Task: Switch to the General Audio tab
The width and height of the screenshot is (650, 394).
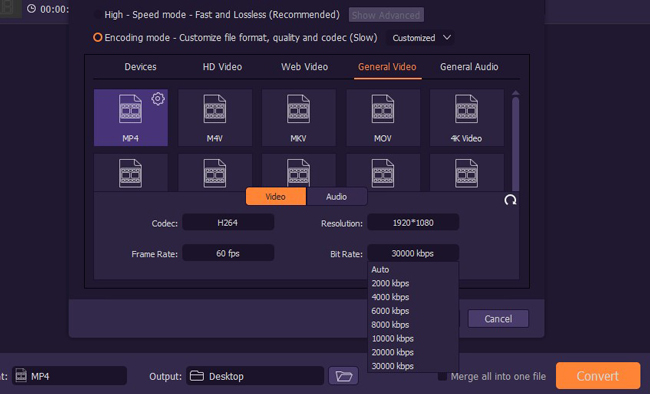Action: pos(469,67)
